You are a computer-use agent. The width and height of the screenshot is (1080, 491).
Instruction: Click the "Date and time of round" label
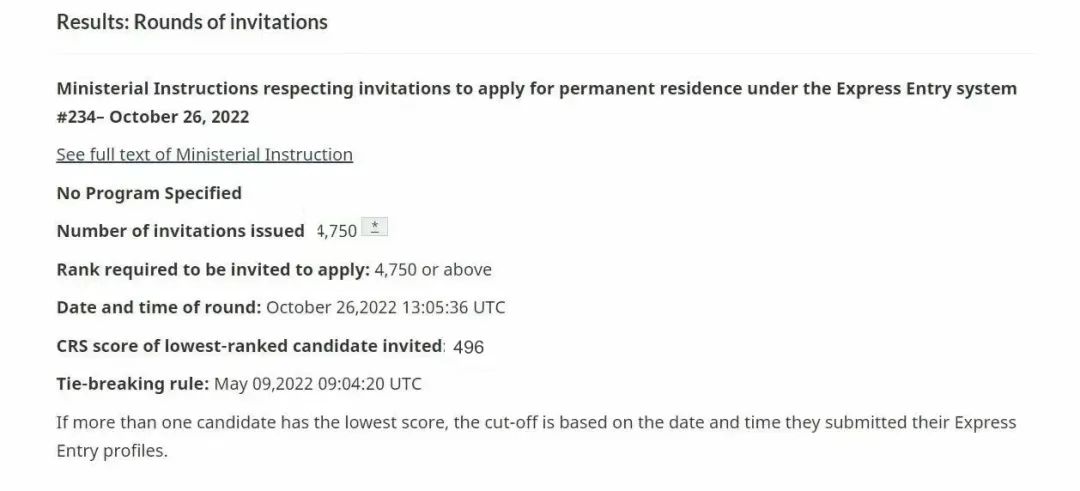[159, 307]
